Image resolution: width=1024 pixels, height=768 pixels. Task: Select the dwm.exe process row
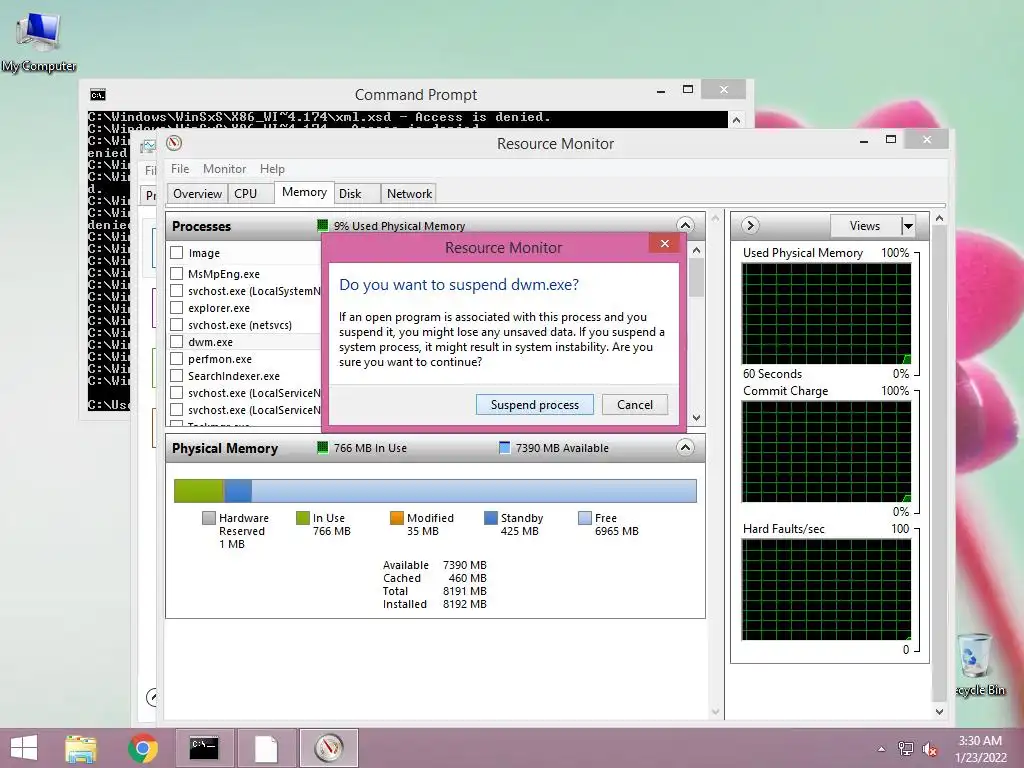[x=246, y=342]
